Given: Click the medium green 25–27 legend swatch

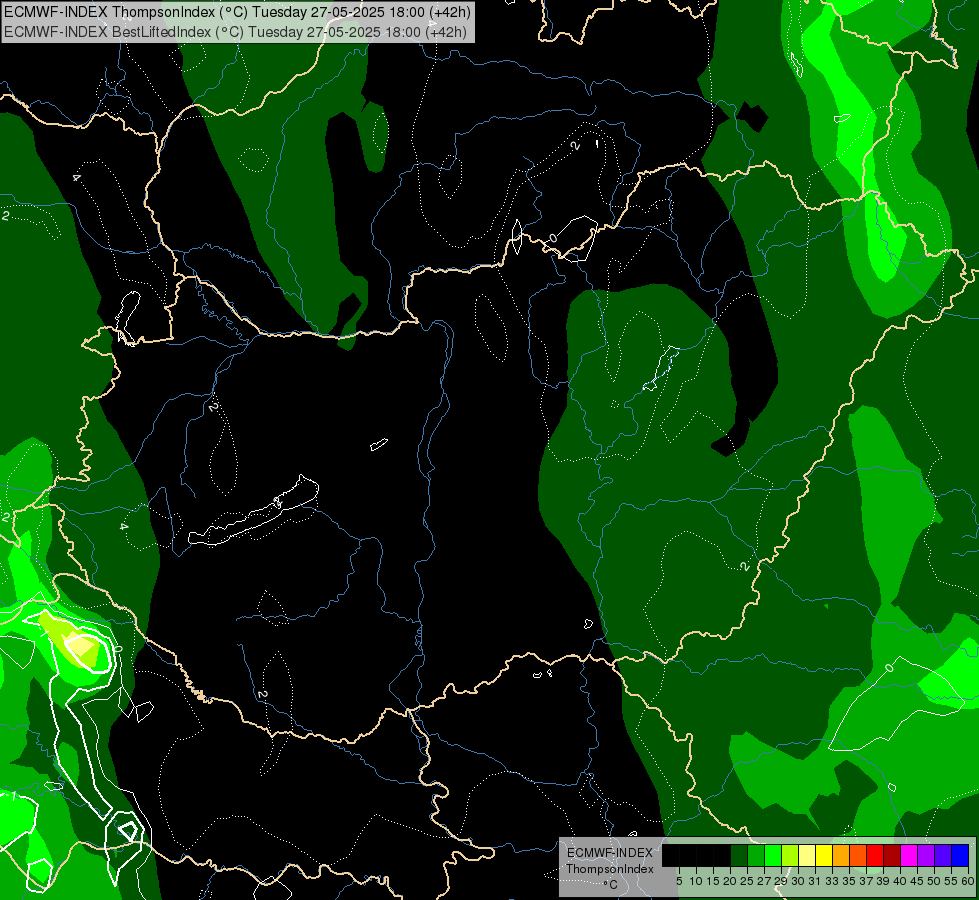Looking at the screenshot, I should pos(756,856).
